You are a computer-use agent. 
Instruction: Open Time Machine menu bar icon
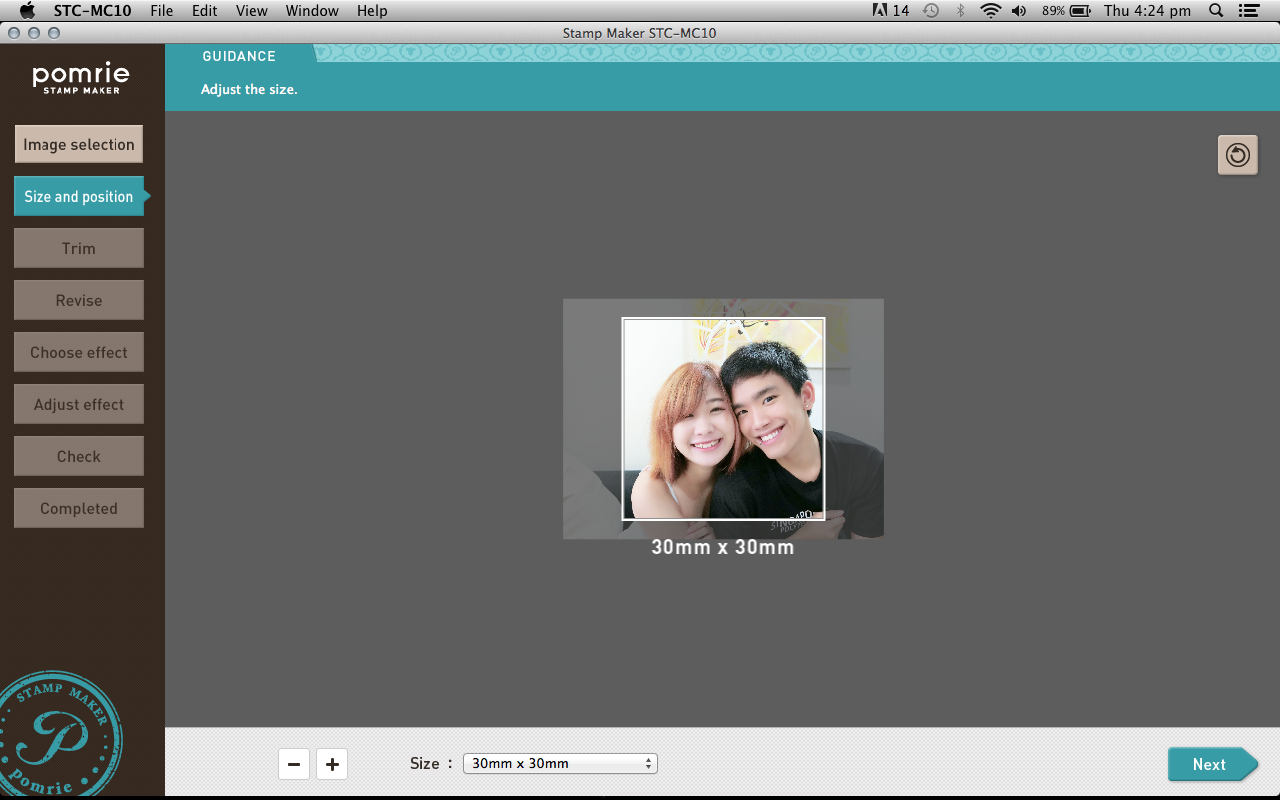931,11
